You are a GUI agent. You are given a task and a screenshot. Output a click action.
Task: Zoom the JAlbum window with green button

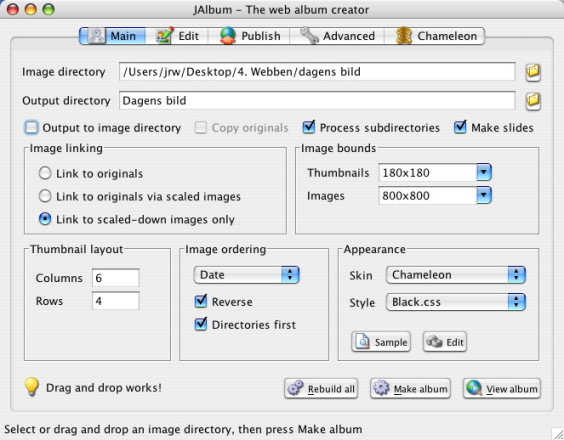49,9
